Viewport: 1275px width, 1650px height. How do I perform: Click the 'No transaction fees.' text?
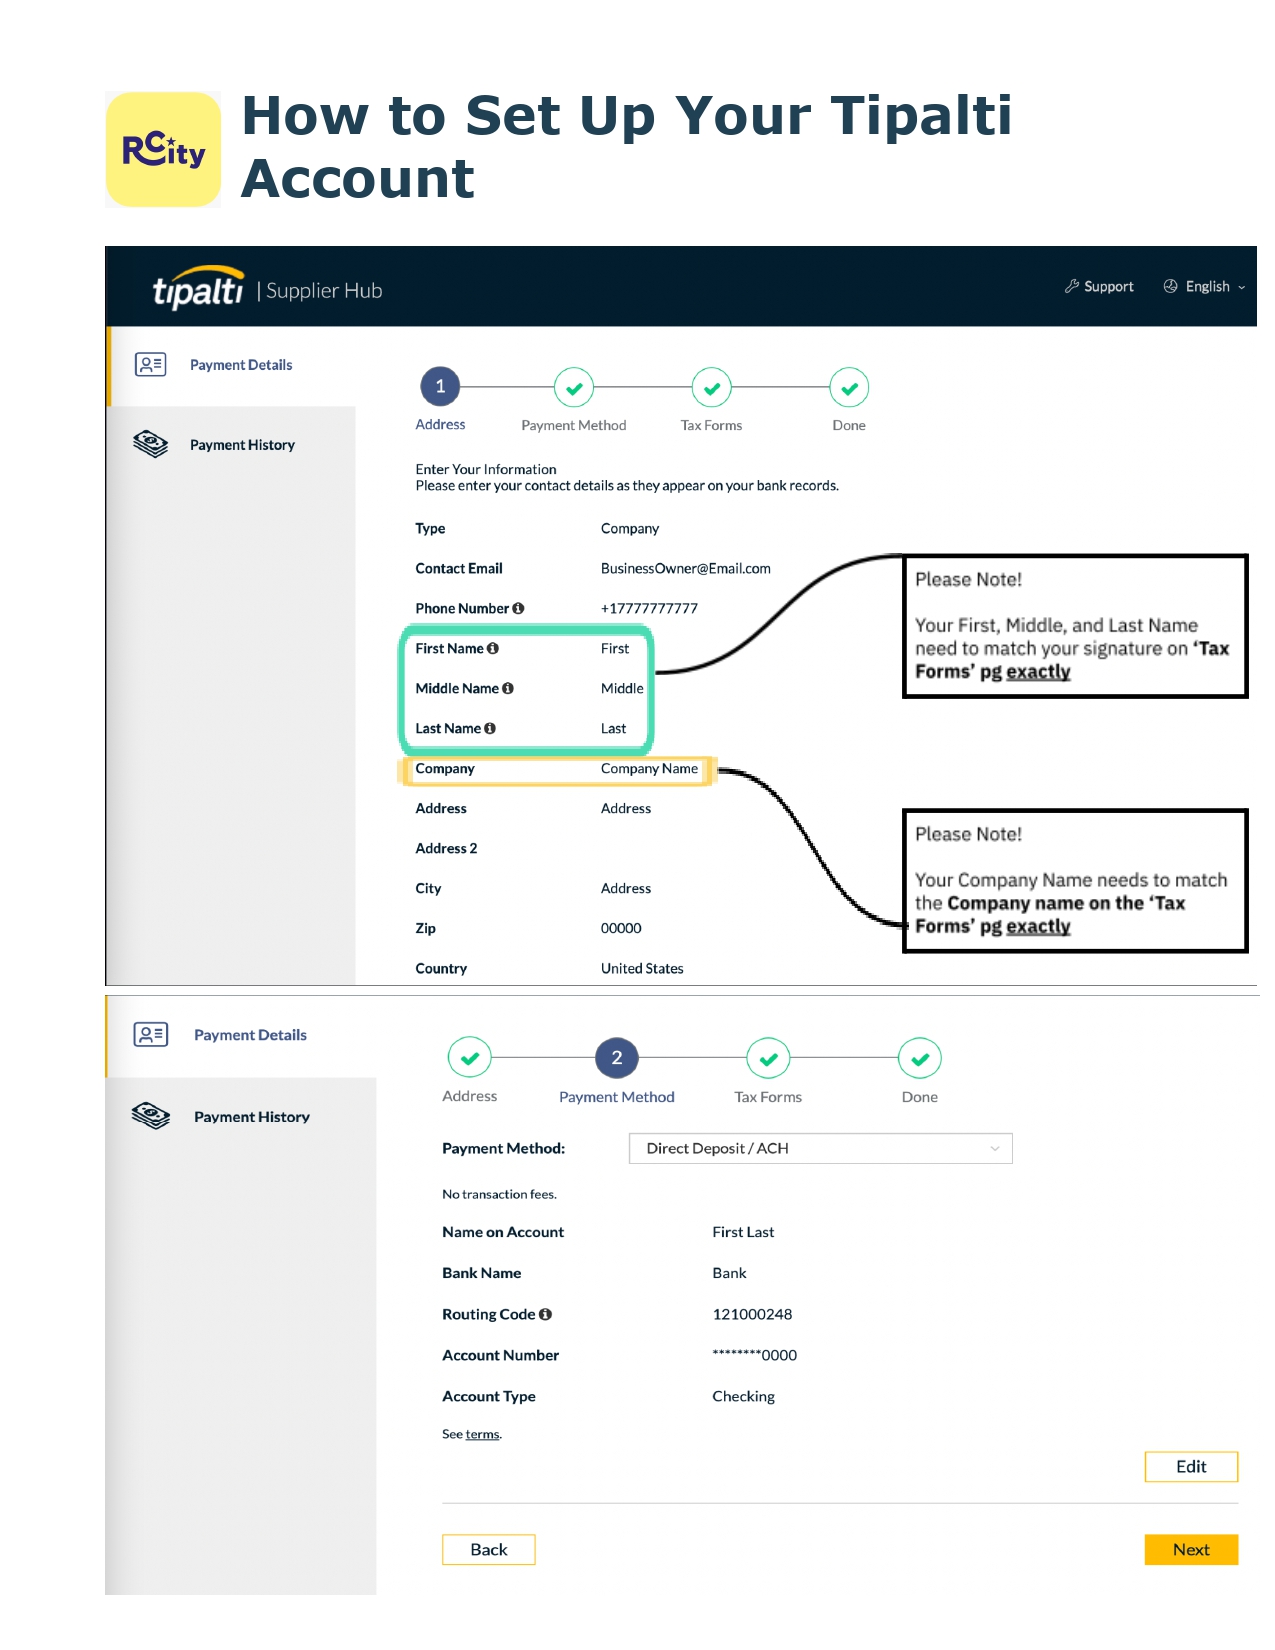(x=499, y=1194)
